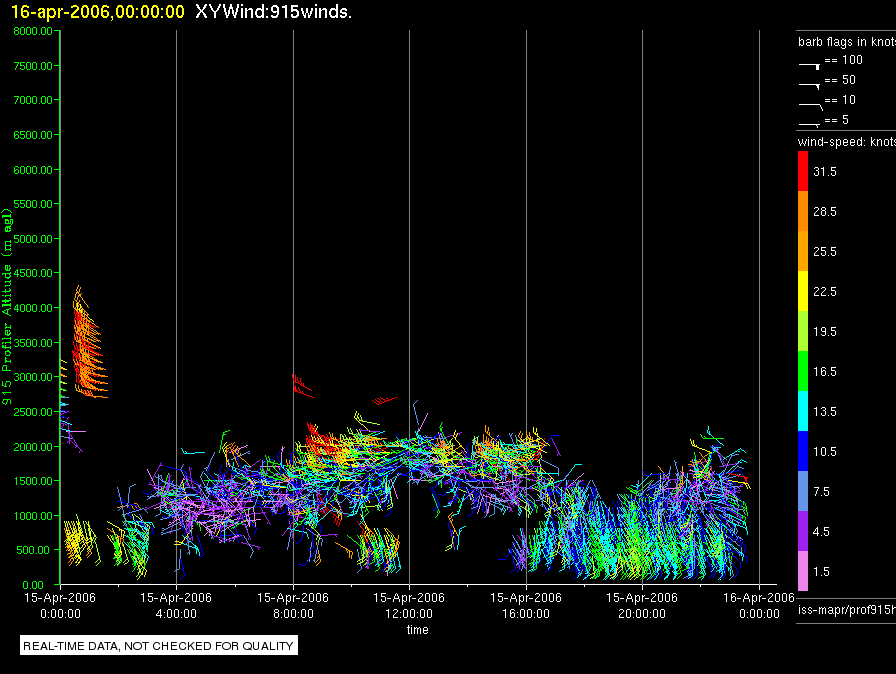Click the '1.5' wind-speed scale value
Viewport: 896px width, 674px height.
(x=821, y=572)
